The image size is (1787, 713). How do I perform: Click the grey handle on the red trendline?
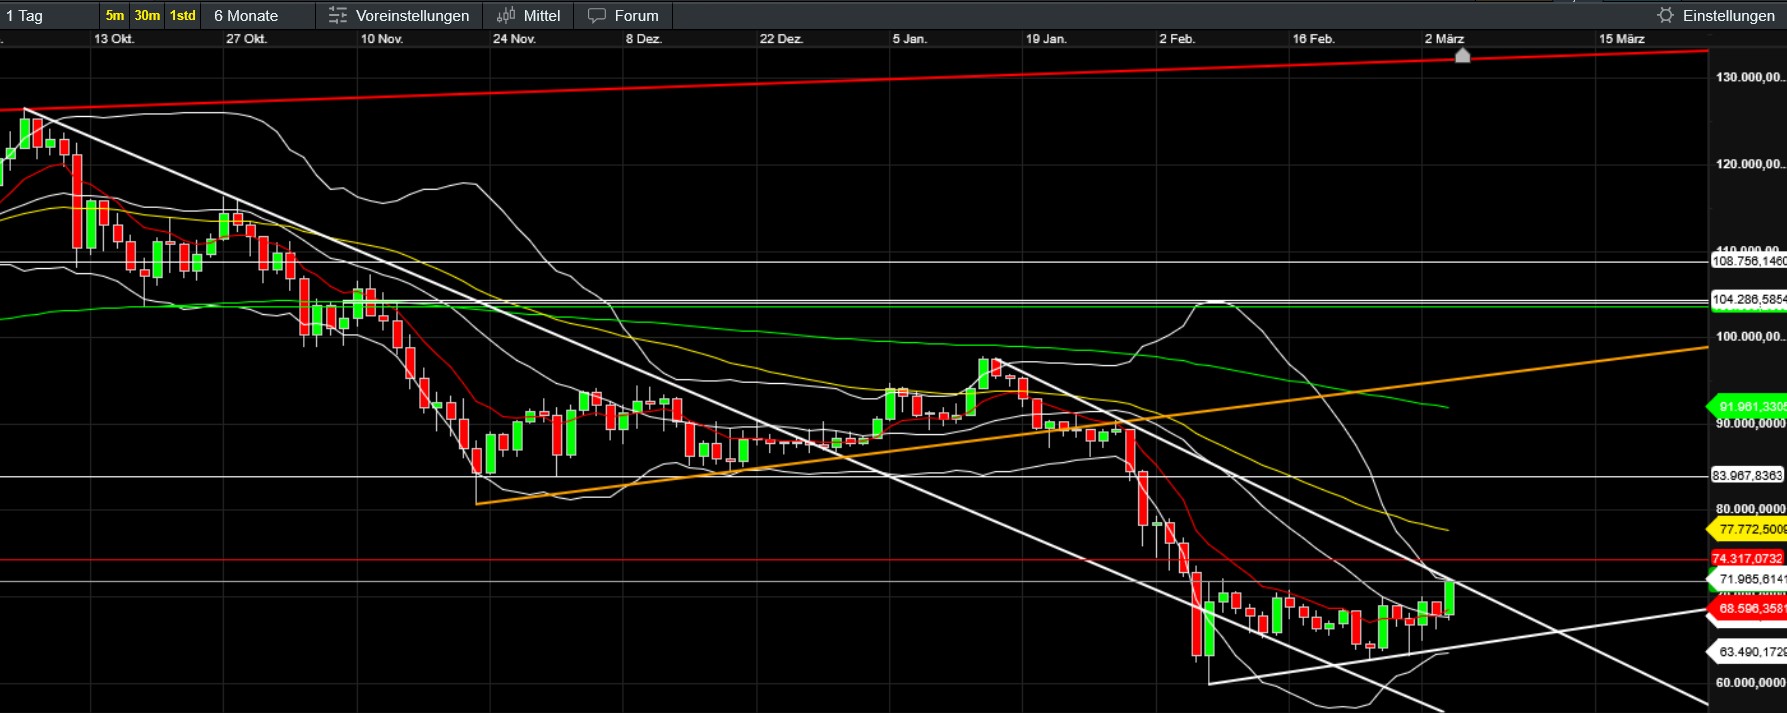[x=1462, y=56]
